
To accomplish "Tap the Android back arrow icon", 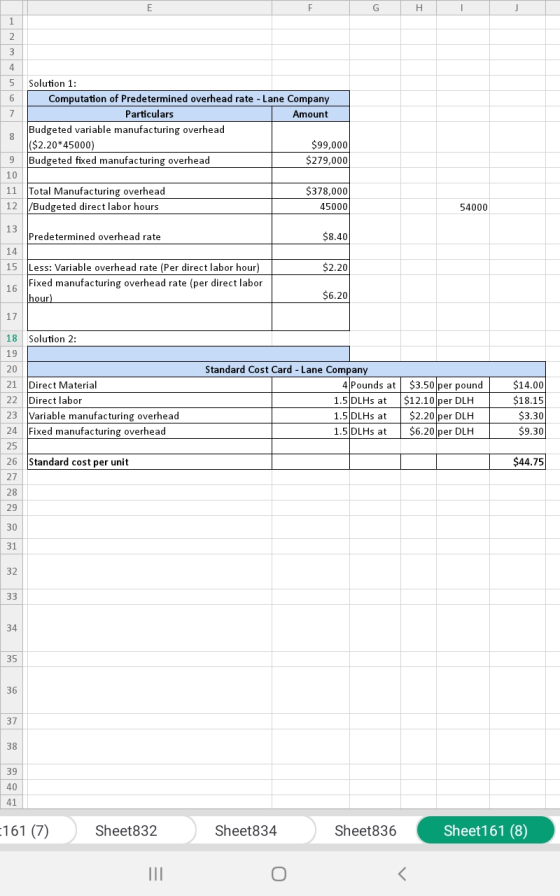I will click(402, 874).
